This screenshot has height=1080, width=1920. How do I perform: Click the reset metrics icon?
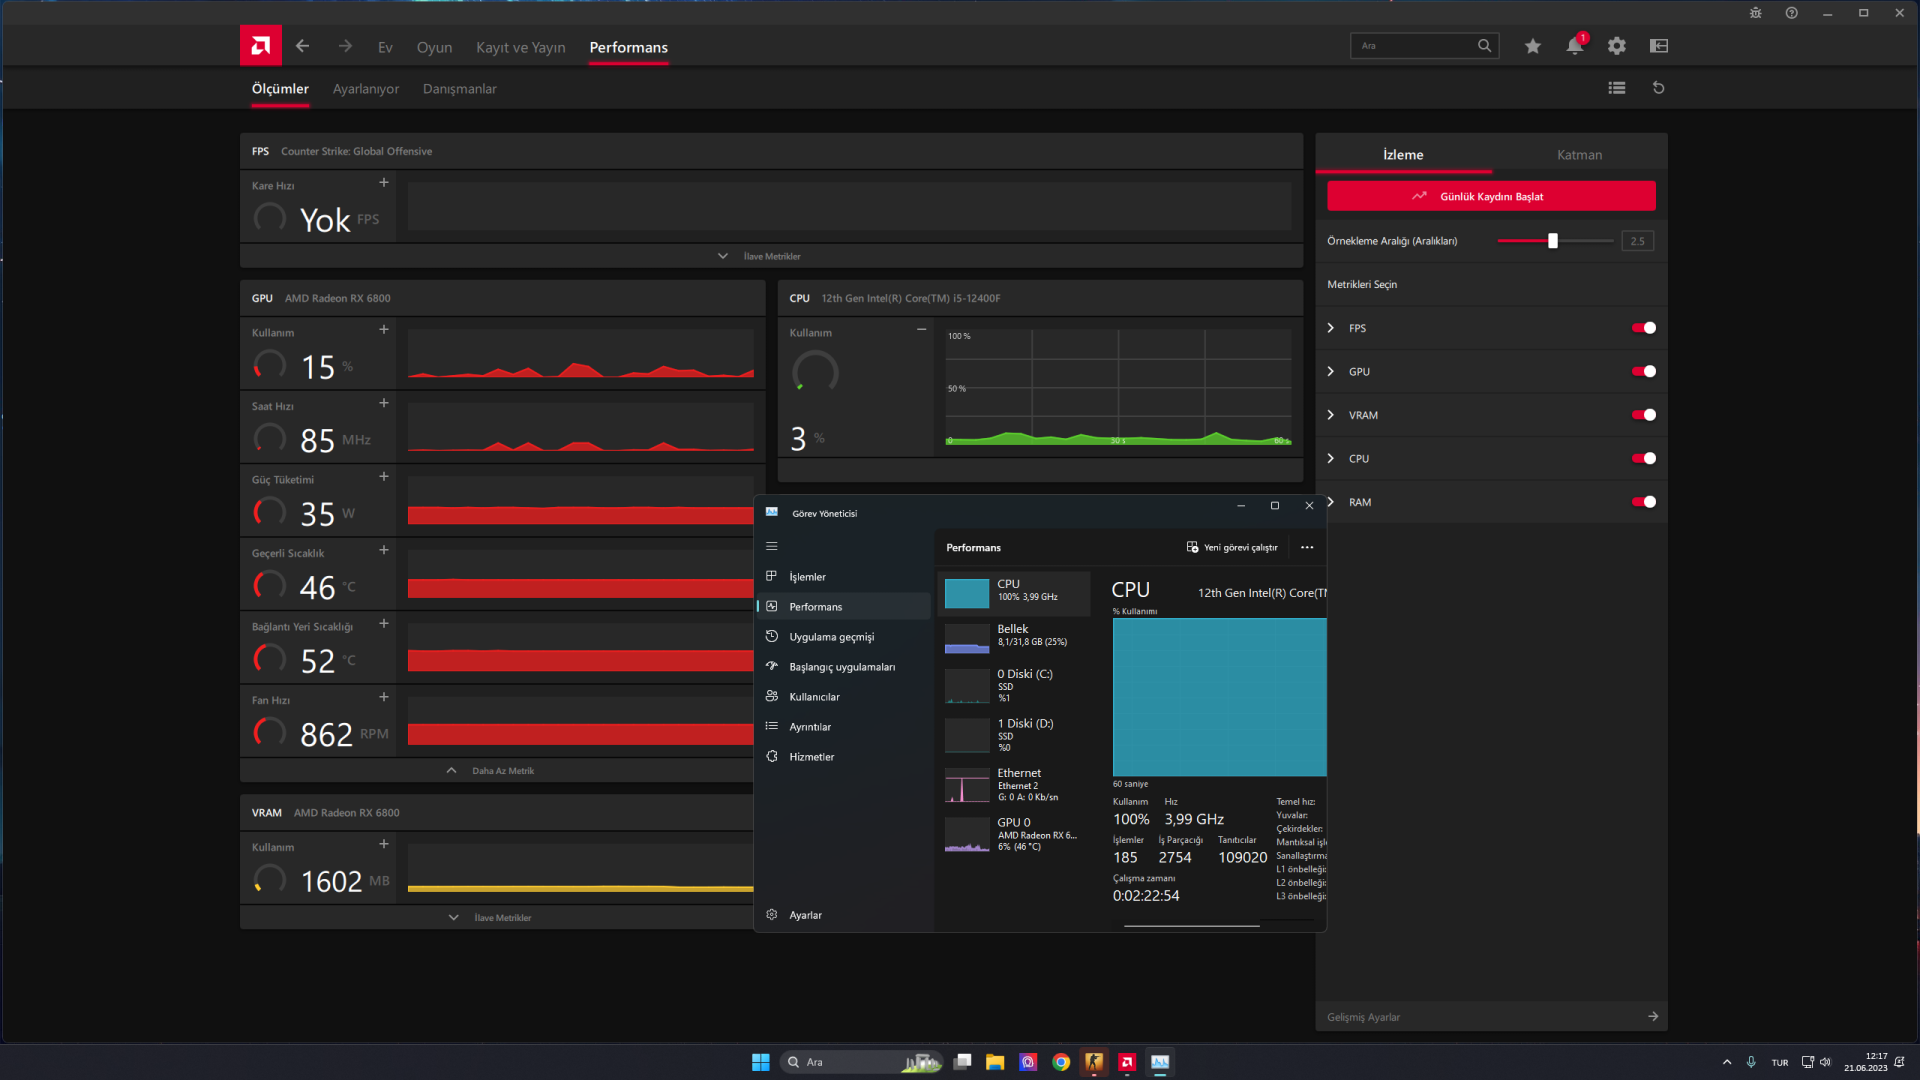pyautogui.click(x=1658, y=88)
